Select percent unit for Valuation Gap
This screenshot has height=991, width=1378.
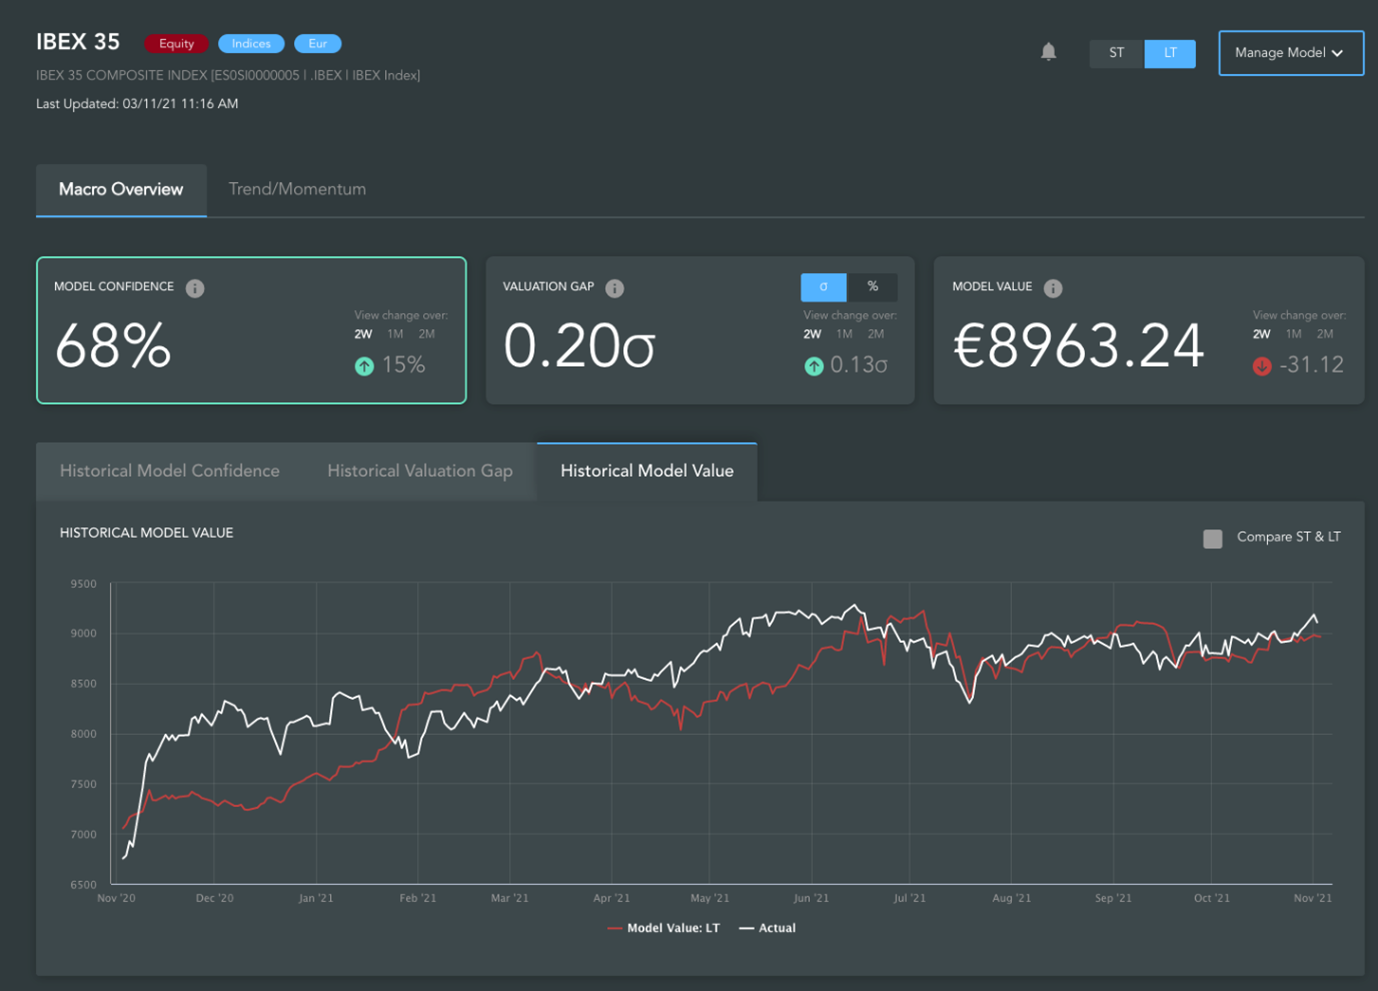coord(872,287)
